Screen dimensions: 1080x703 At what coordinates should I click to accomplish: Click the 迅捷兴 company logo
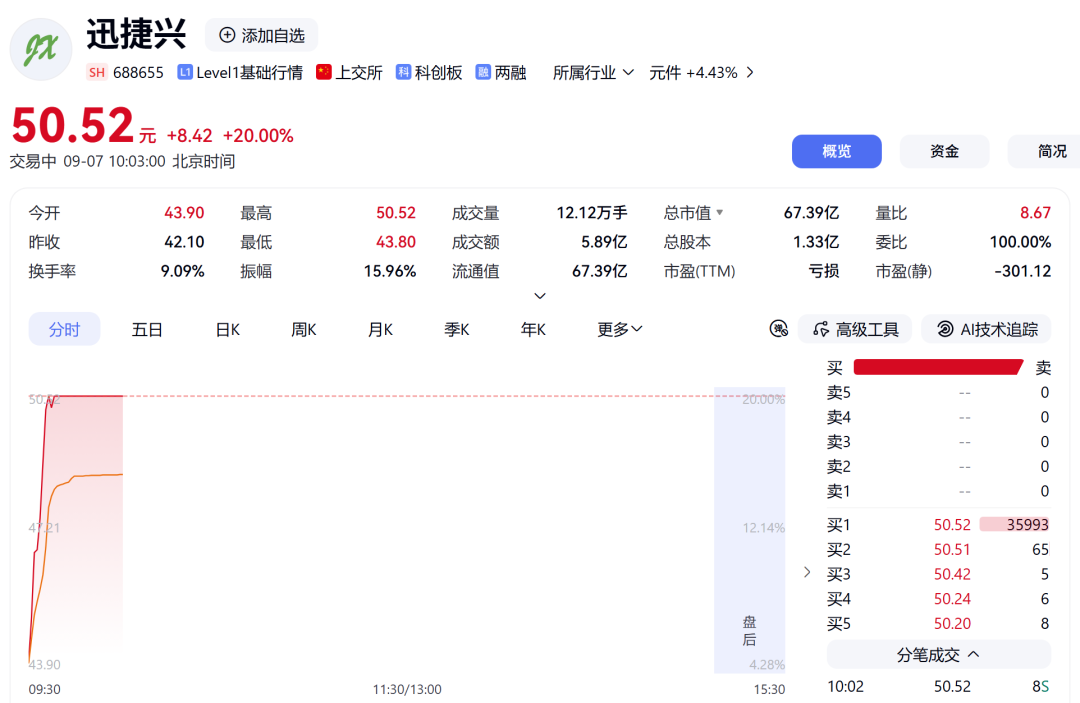click(x=41, y=50)
